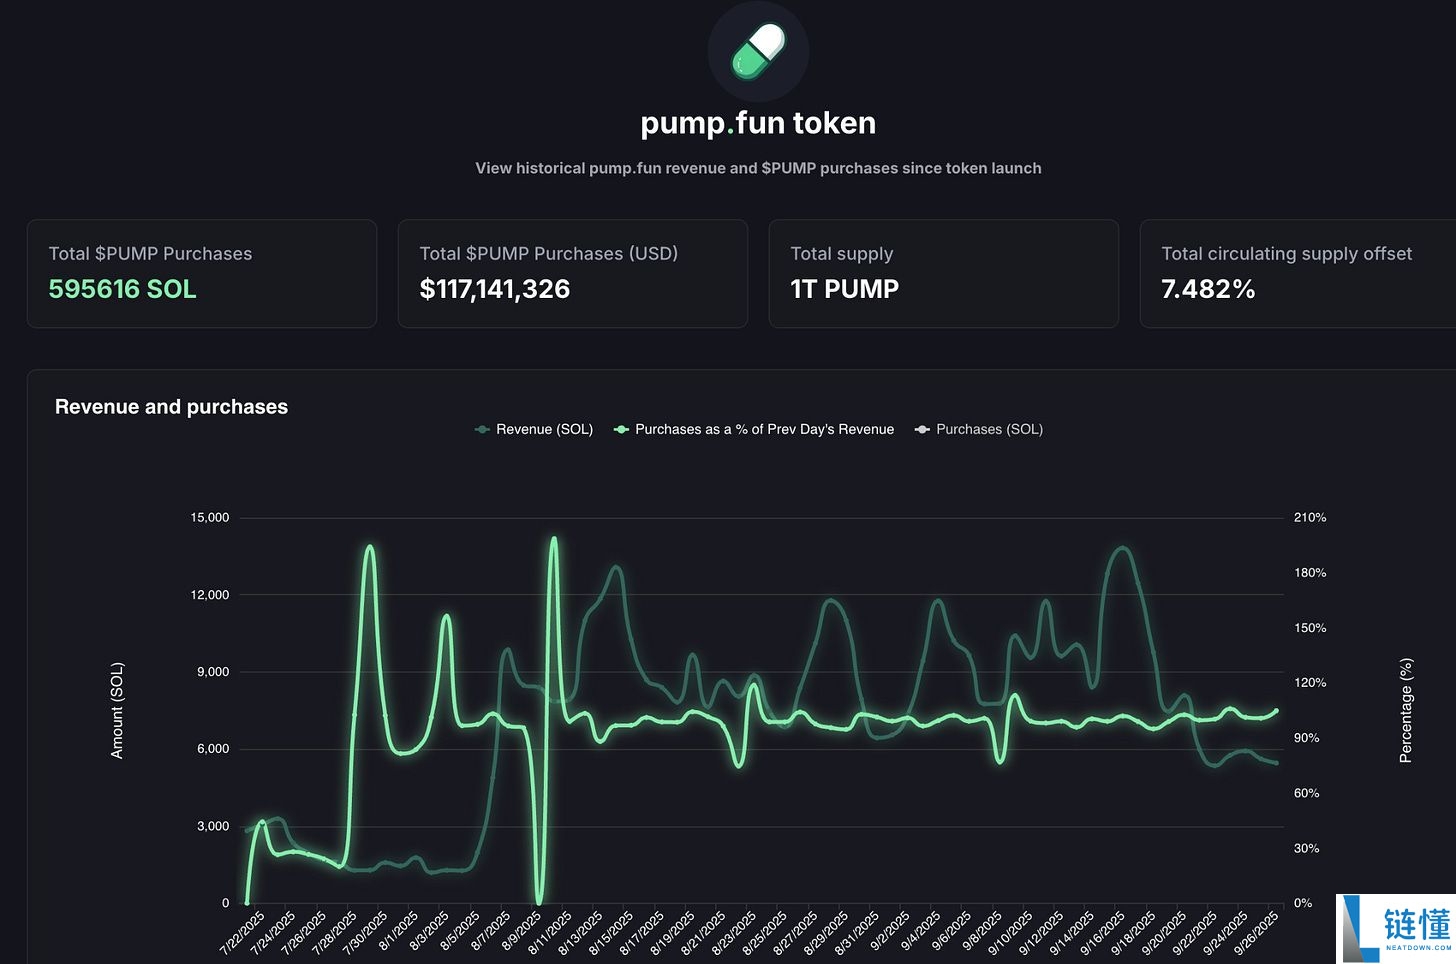Select "Total circulating supply offset" label
The width and height of the screenshot is (1456, 964).
pyautogui.click(x=1287, y=254)
